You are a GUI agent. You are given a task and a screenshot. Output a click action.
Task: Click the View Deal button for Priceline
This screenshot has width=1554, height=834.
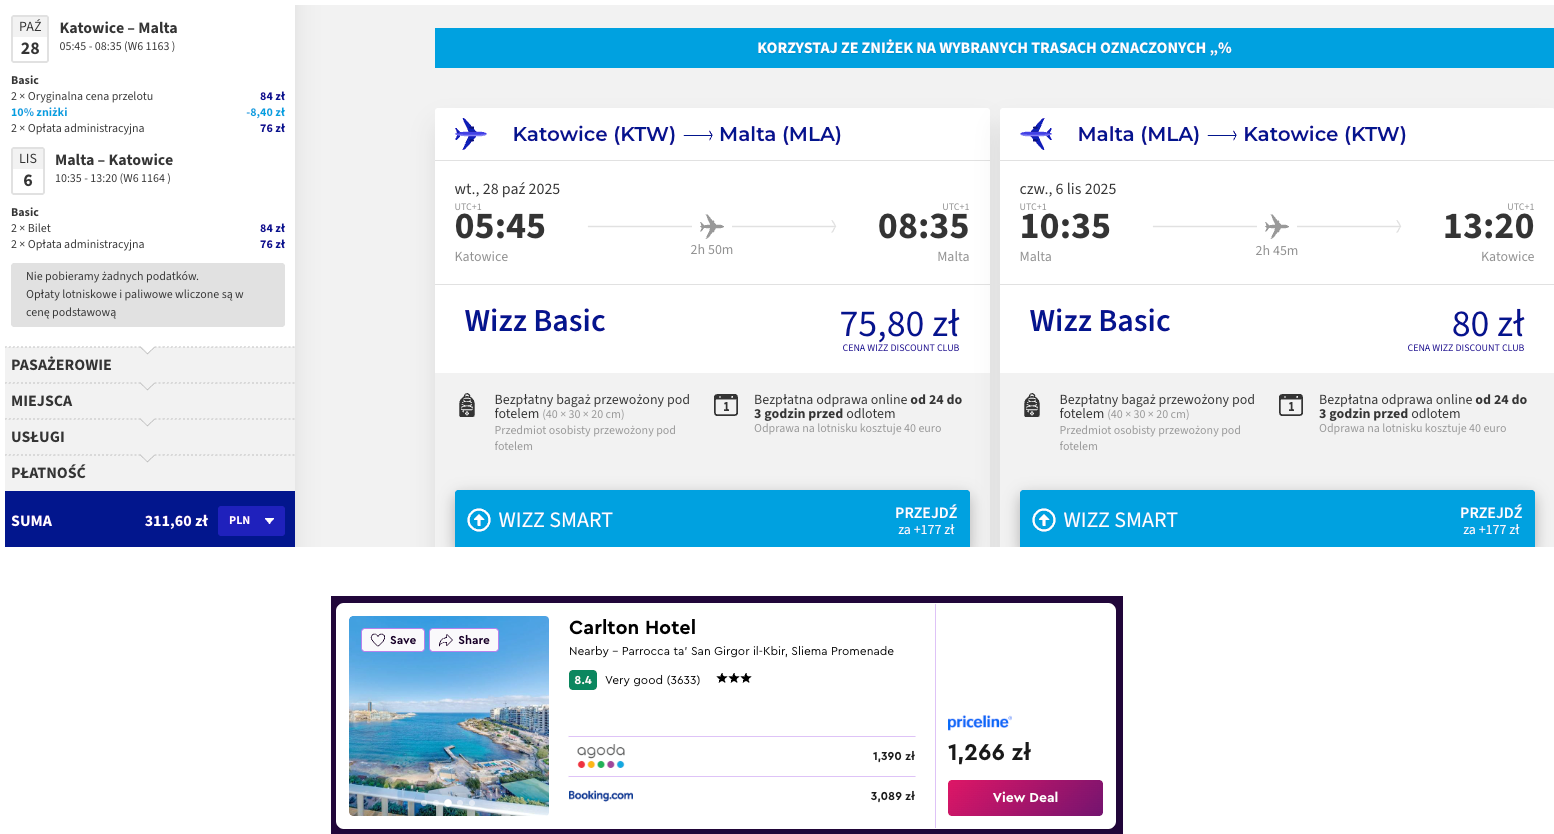click(1025, 798)
